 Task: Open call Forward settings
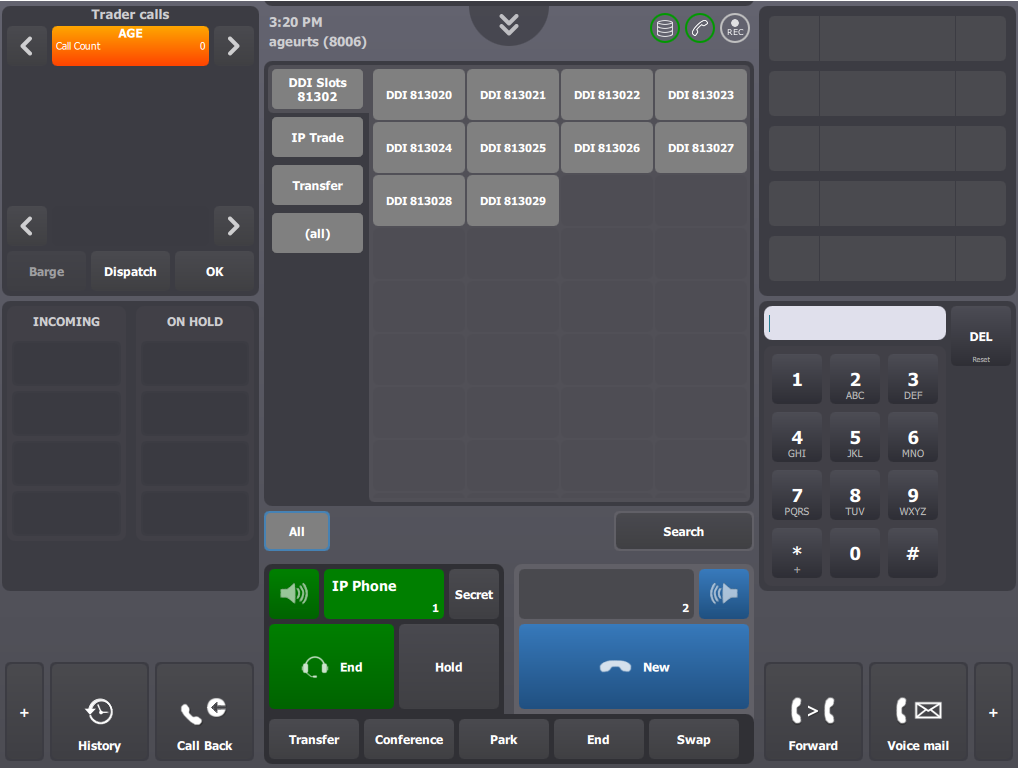(813, 712)
